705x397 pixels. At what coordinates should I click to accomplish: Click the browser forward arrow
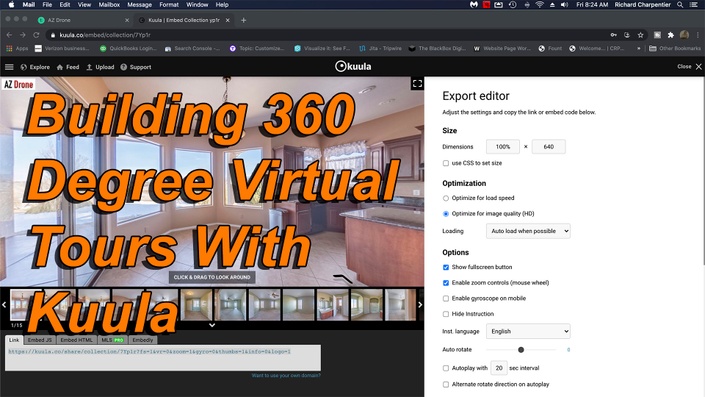coord(22,35)
